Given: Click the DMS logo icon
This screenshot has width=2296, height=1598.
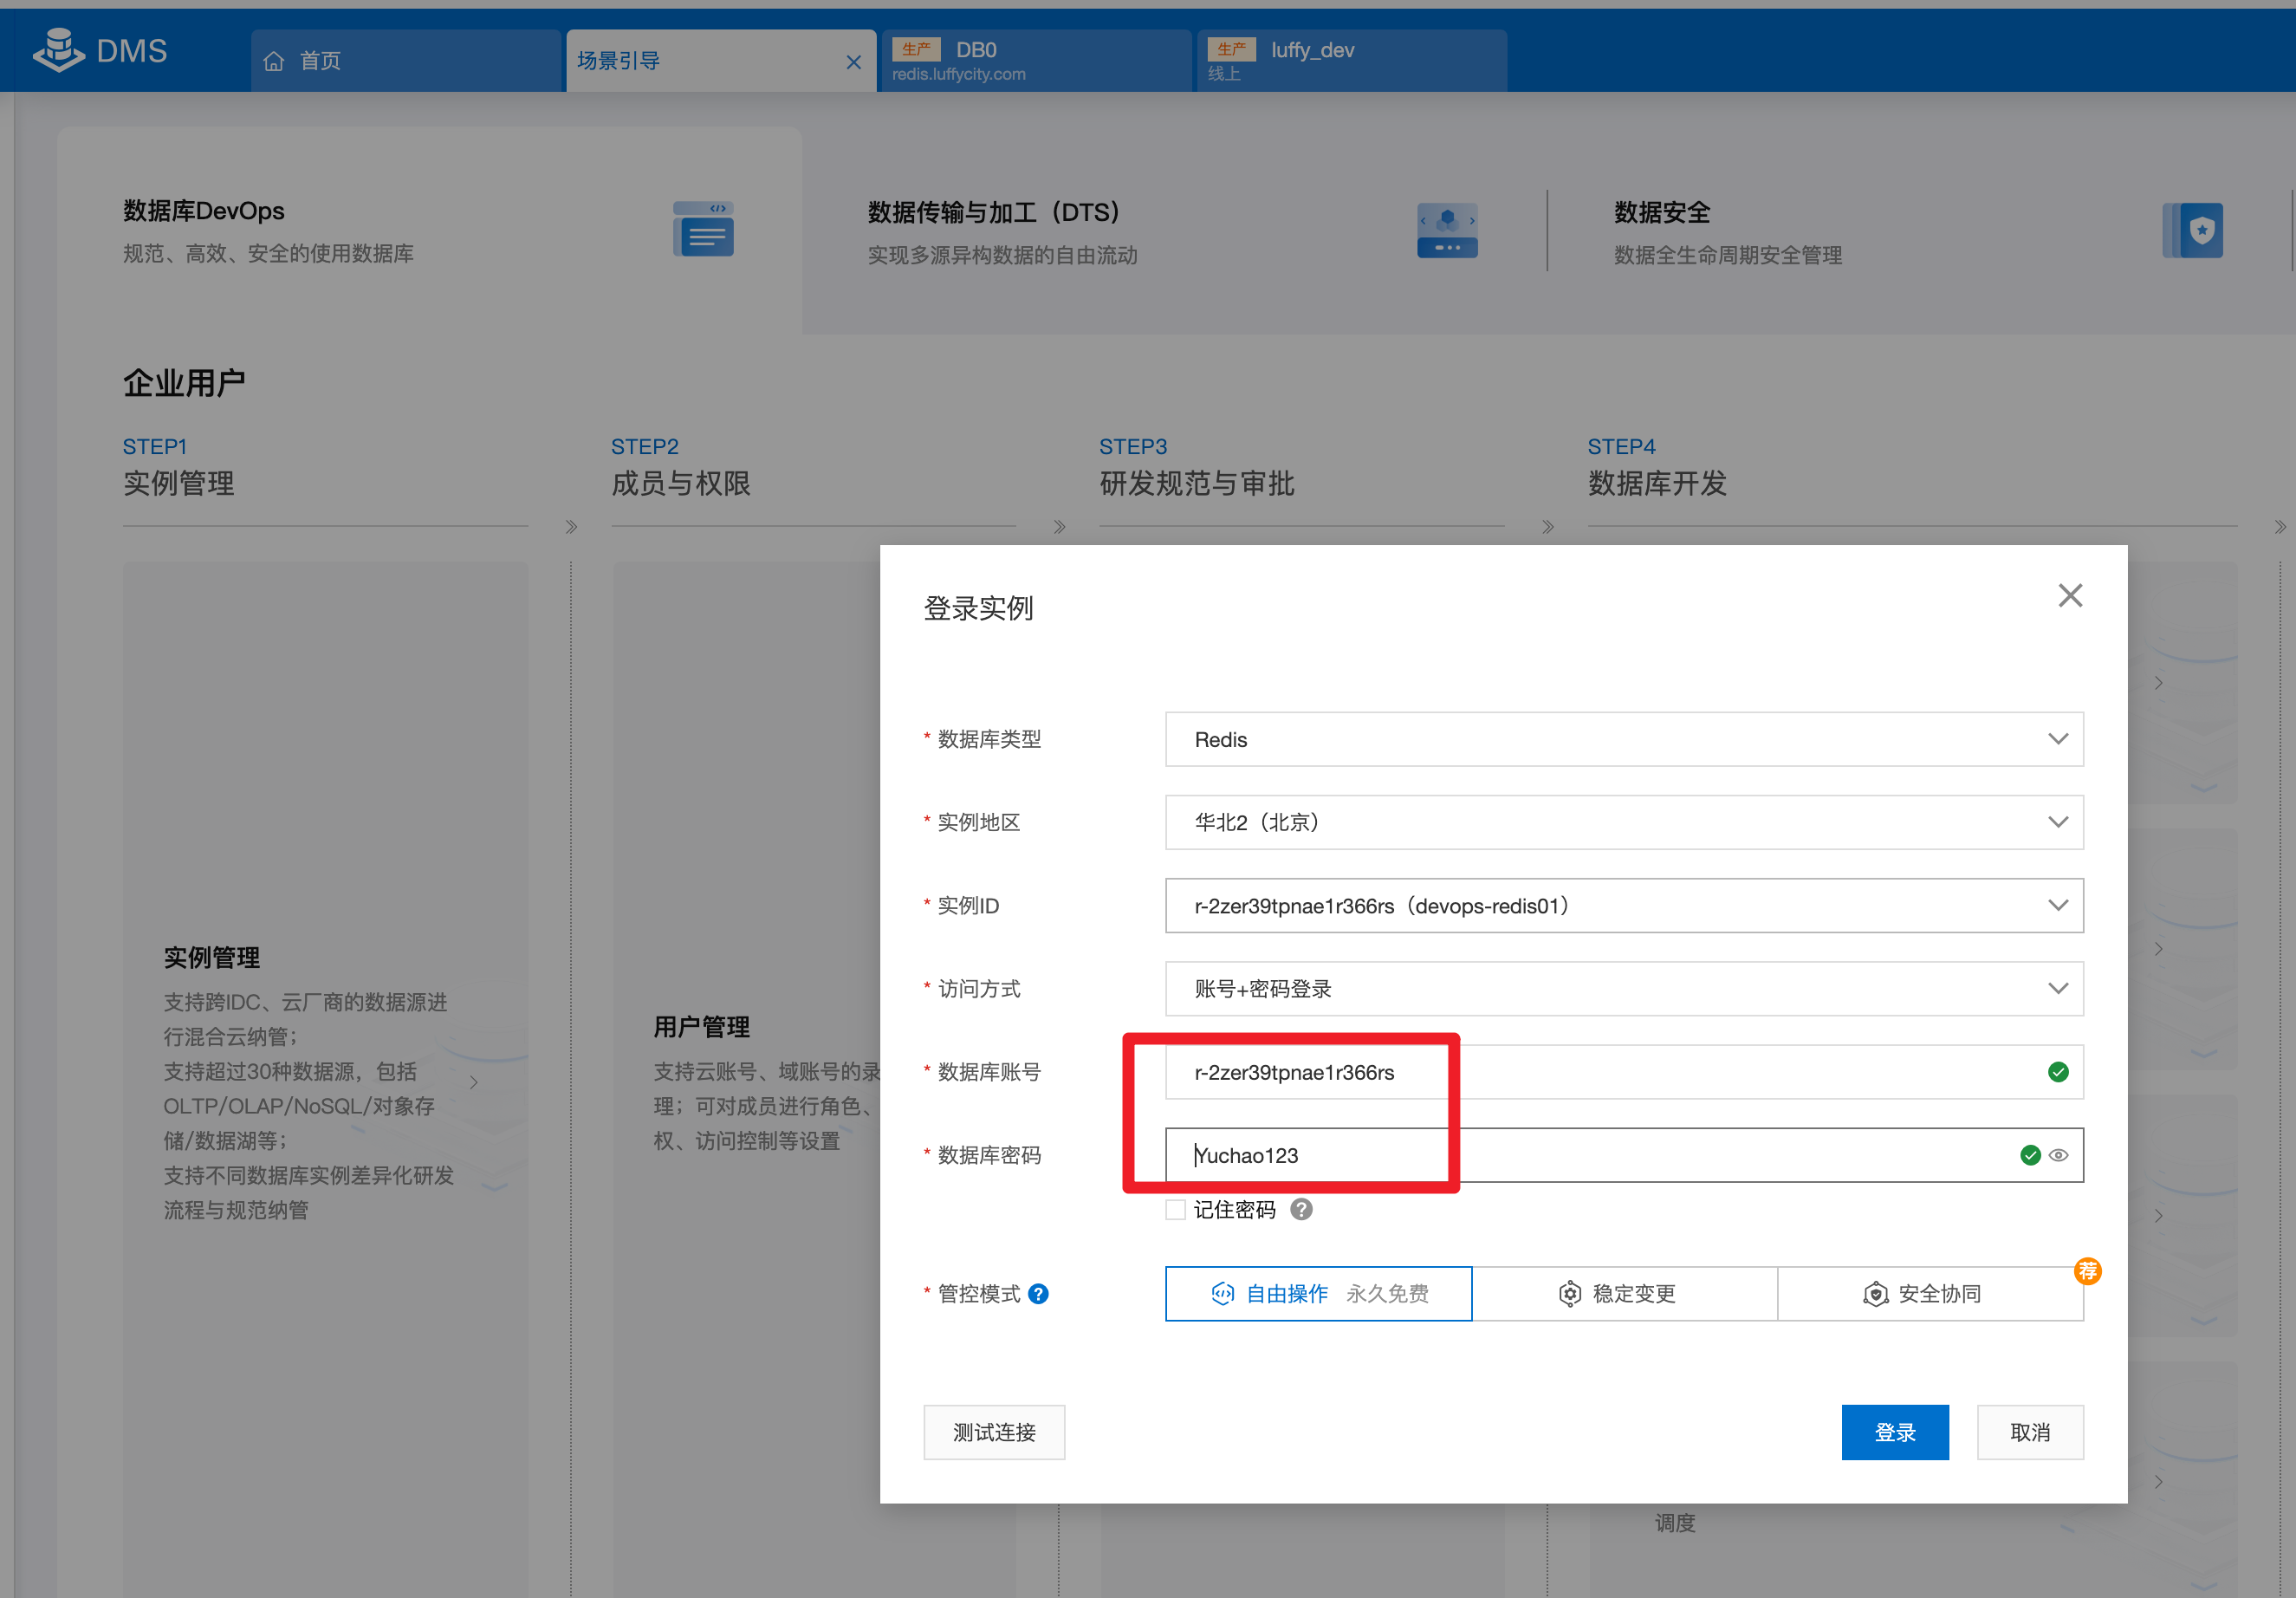Looking at the screenshot, I should click(x=58, y=50).
